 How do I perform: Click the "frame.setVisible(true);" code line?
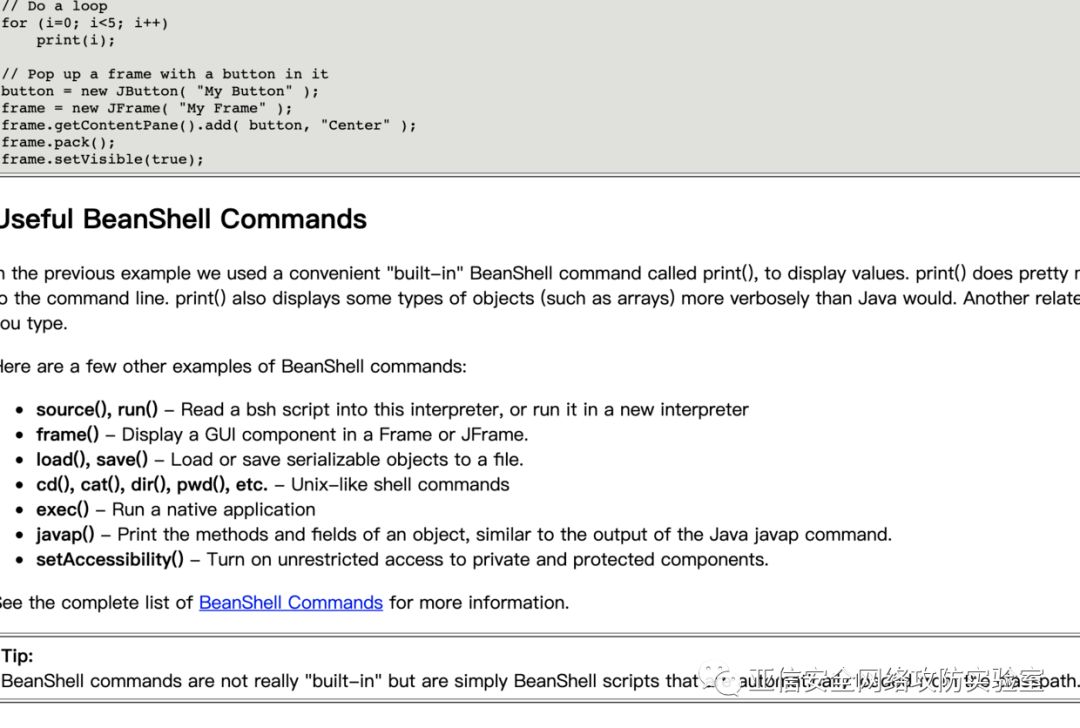coord(102,159)
